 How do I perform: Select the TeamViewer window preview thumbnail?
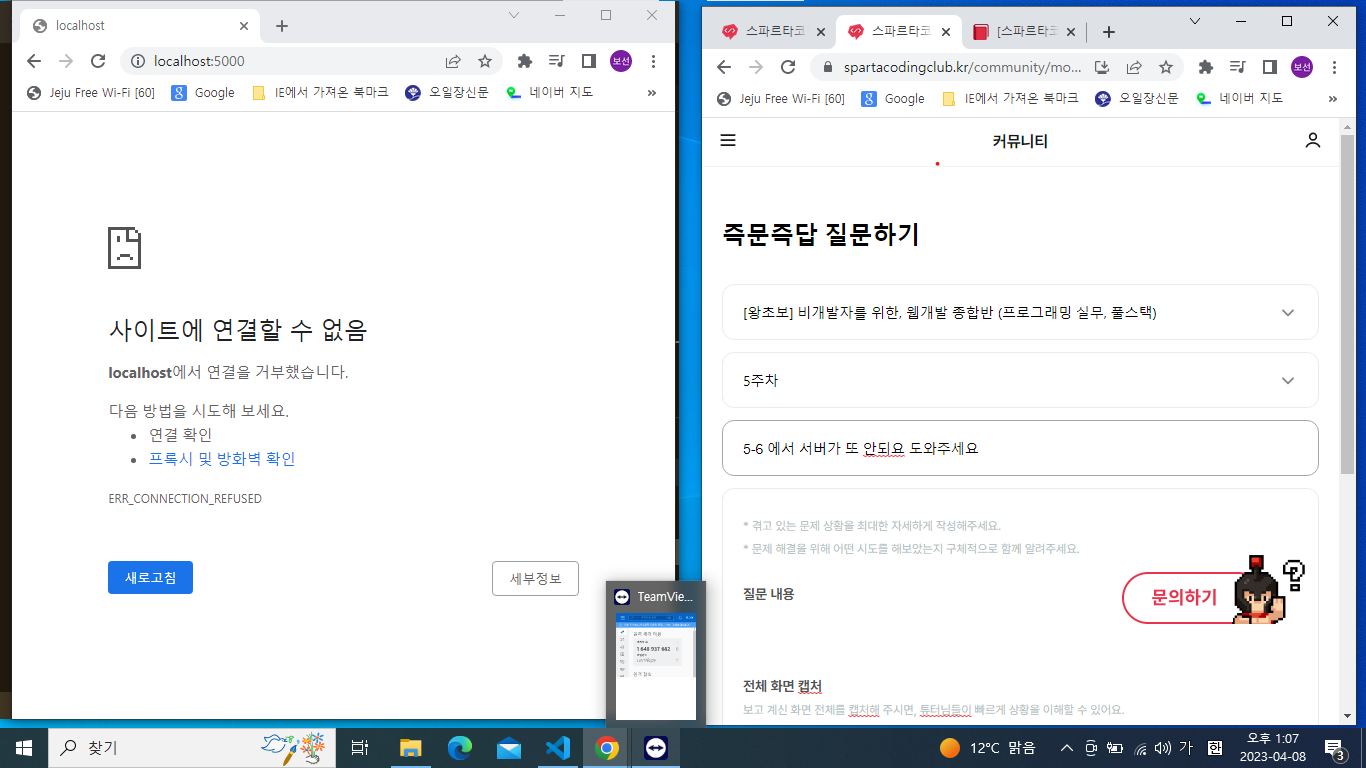coord(656,653)
